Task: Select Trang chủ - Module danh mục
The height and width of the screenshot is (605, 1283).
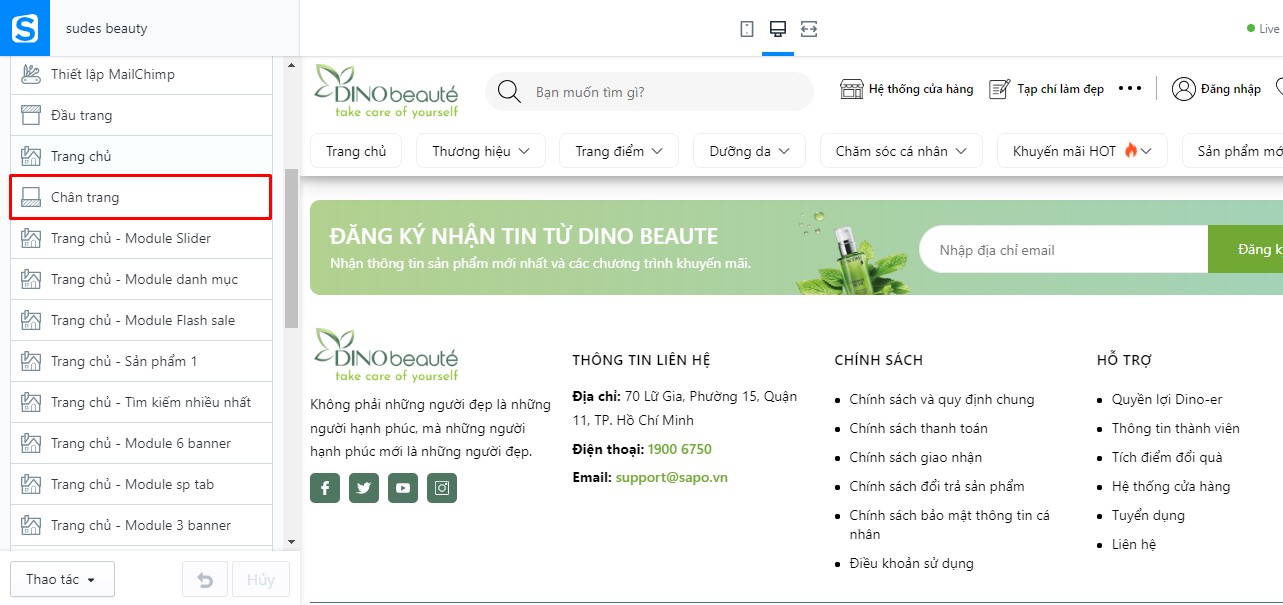Action: click(x=141, y=279)
